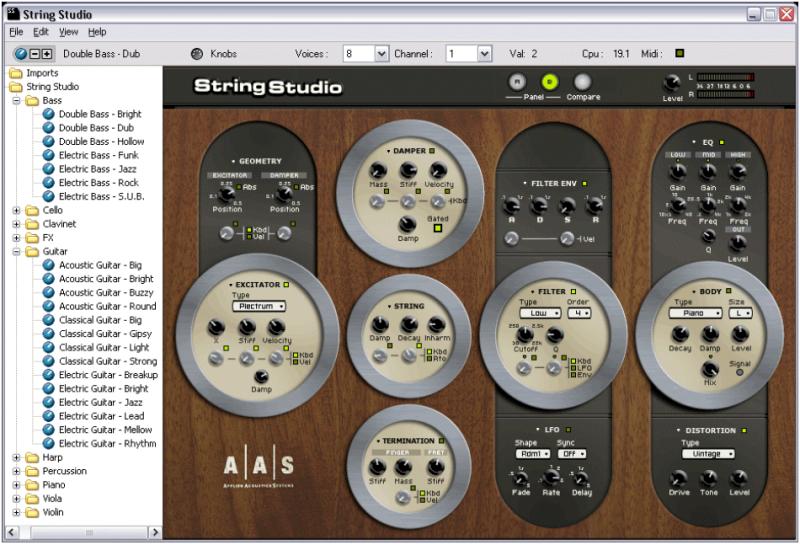Screen dimensions: 800x545
Task: Click the master Level knob near the meters
Action: pos(672,83)
